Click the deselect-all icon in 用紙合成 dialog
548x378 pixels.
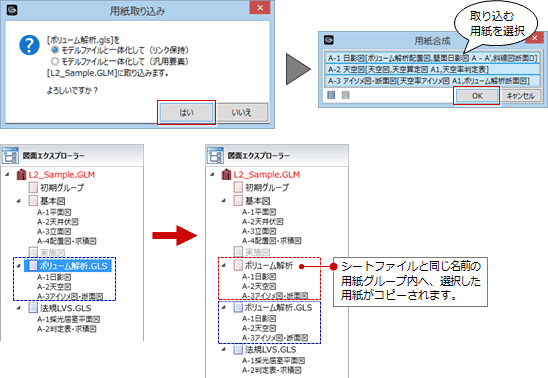[345, 95]
